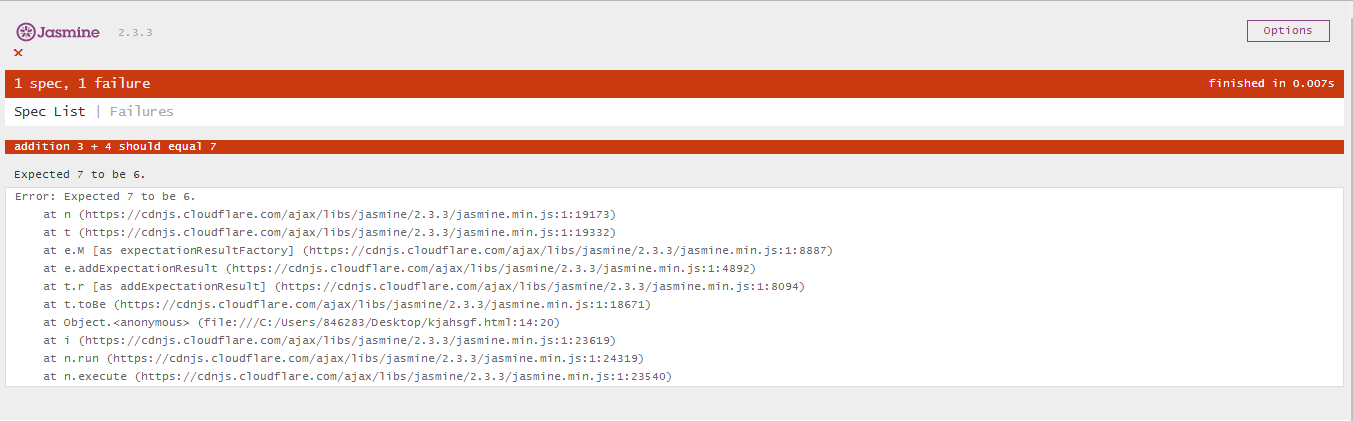Click the "finished in 0.007s" duration text

1271,84
